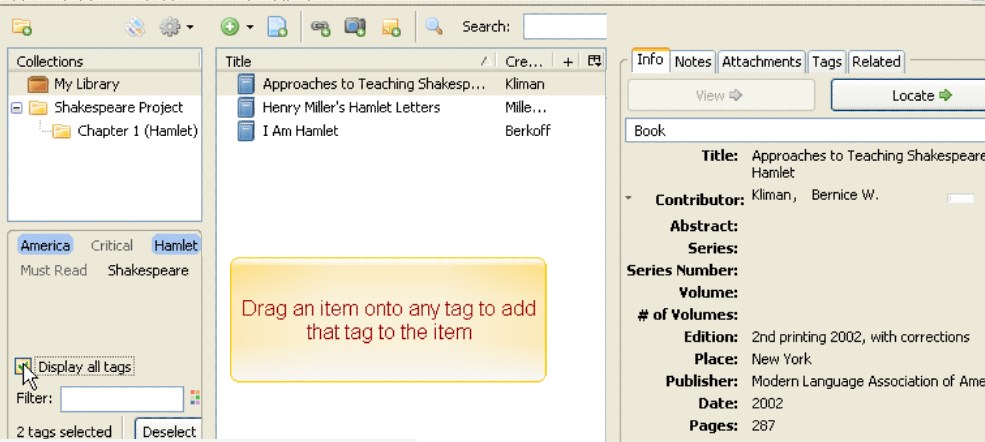Open the tag color options icon

[195, 398]
